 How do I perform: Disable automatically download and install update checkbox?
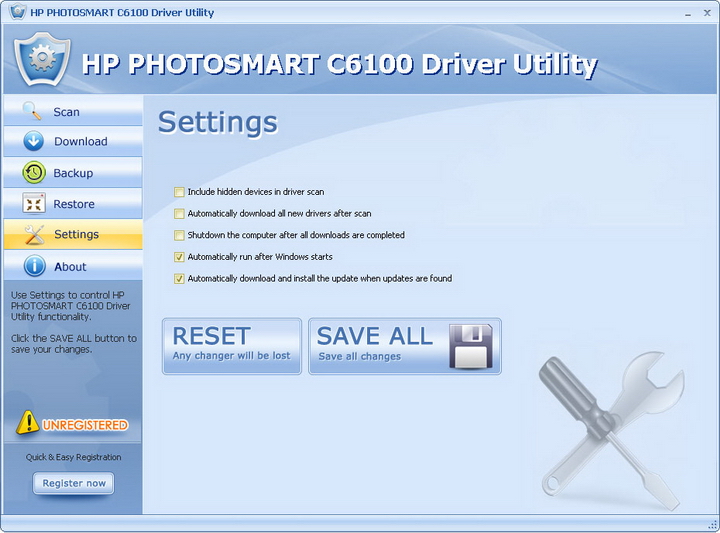[x=179, y=279]
